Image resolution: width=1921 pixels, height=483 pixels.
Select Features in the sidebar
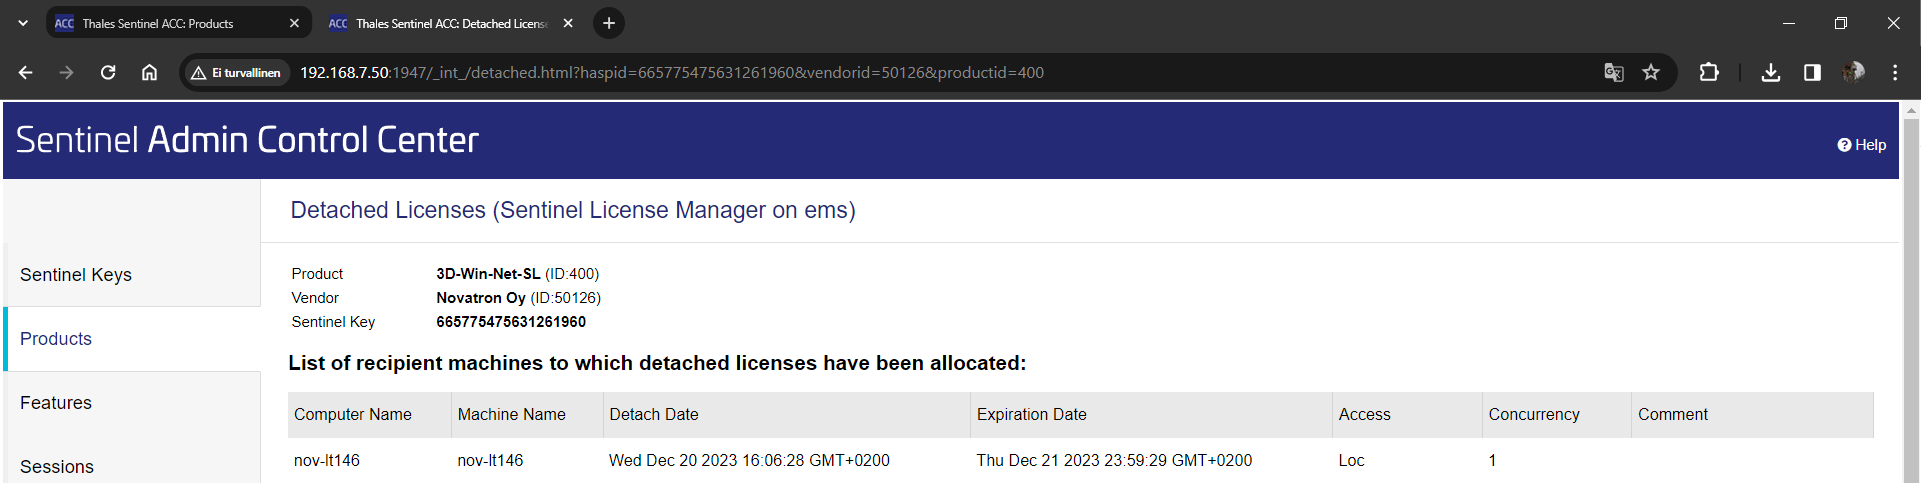(56, 403)
